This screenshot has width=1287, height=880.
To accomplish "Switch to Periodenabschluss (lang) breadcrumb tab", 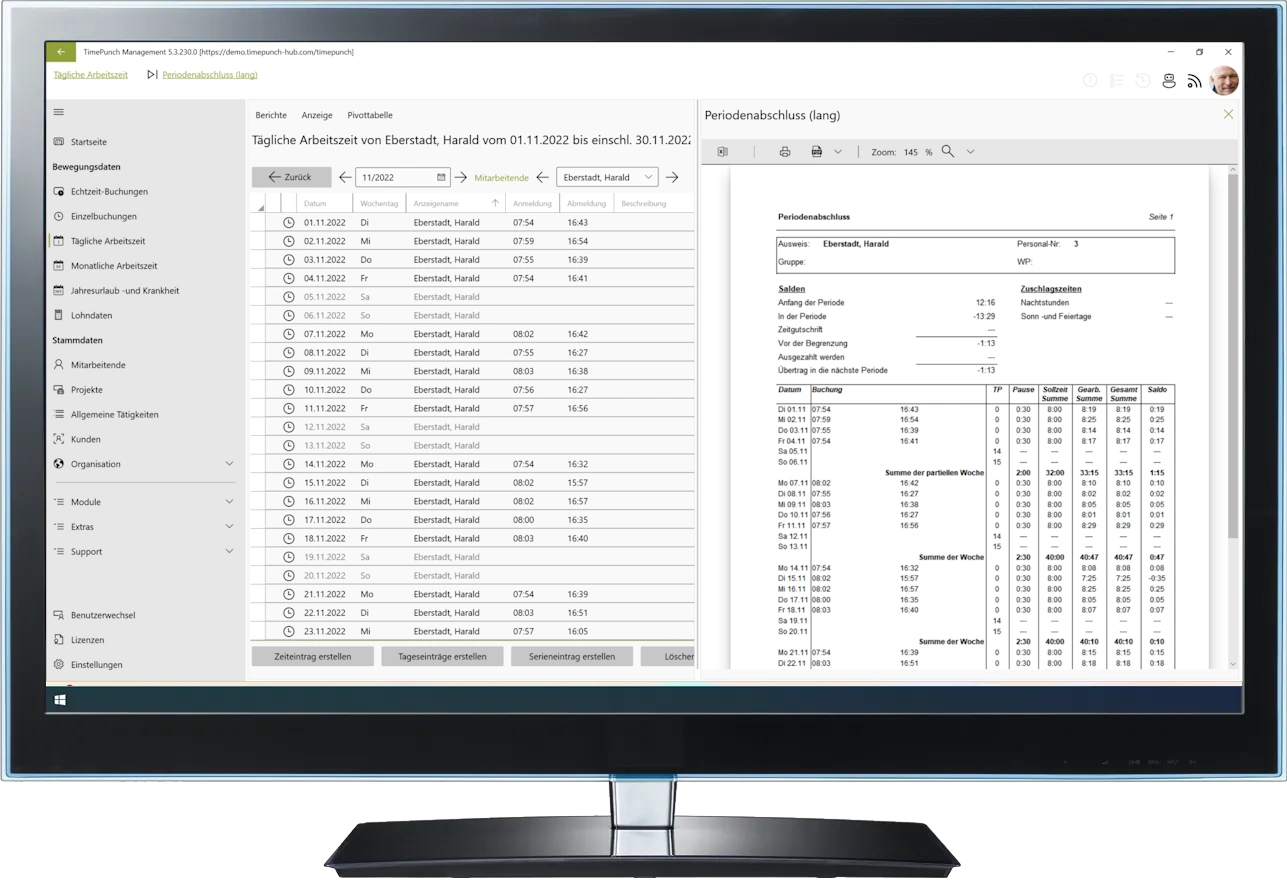I will pyautogui.click(x=210, y=75).
